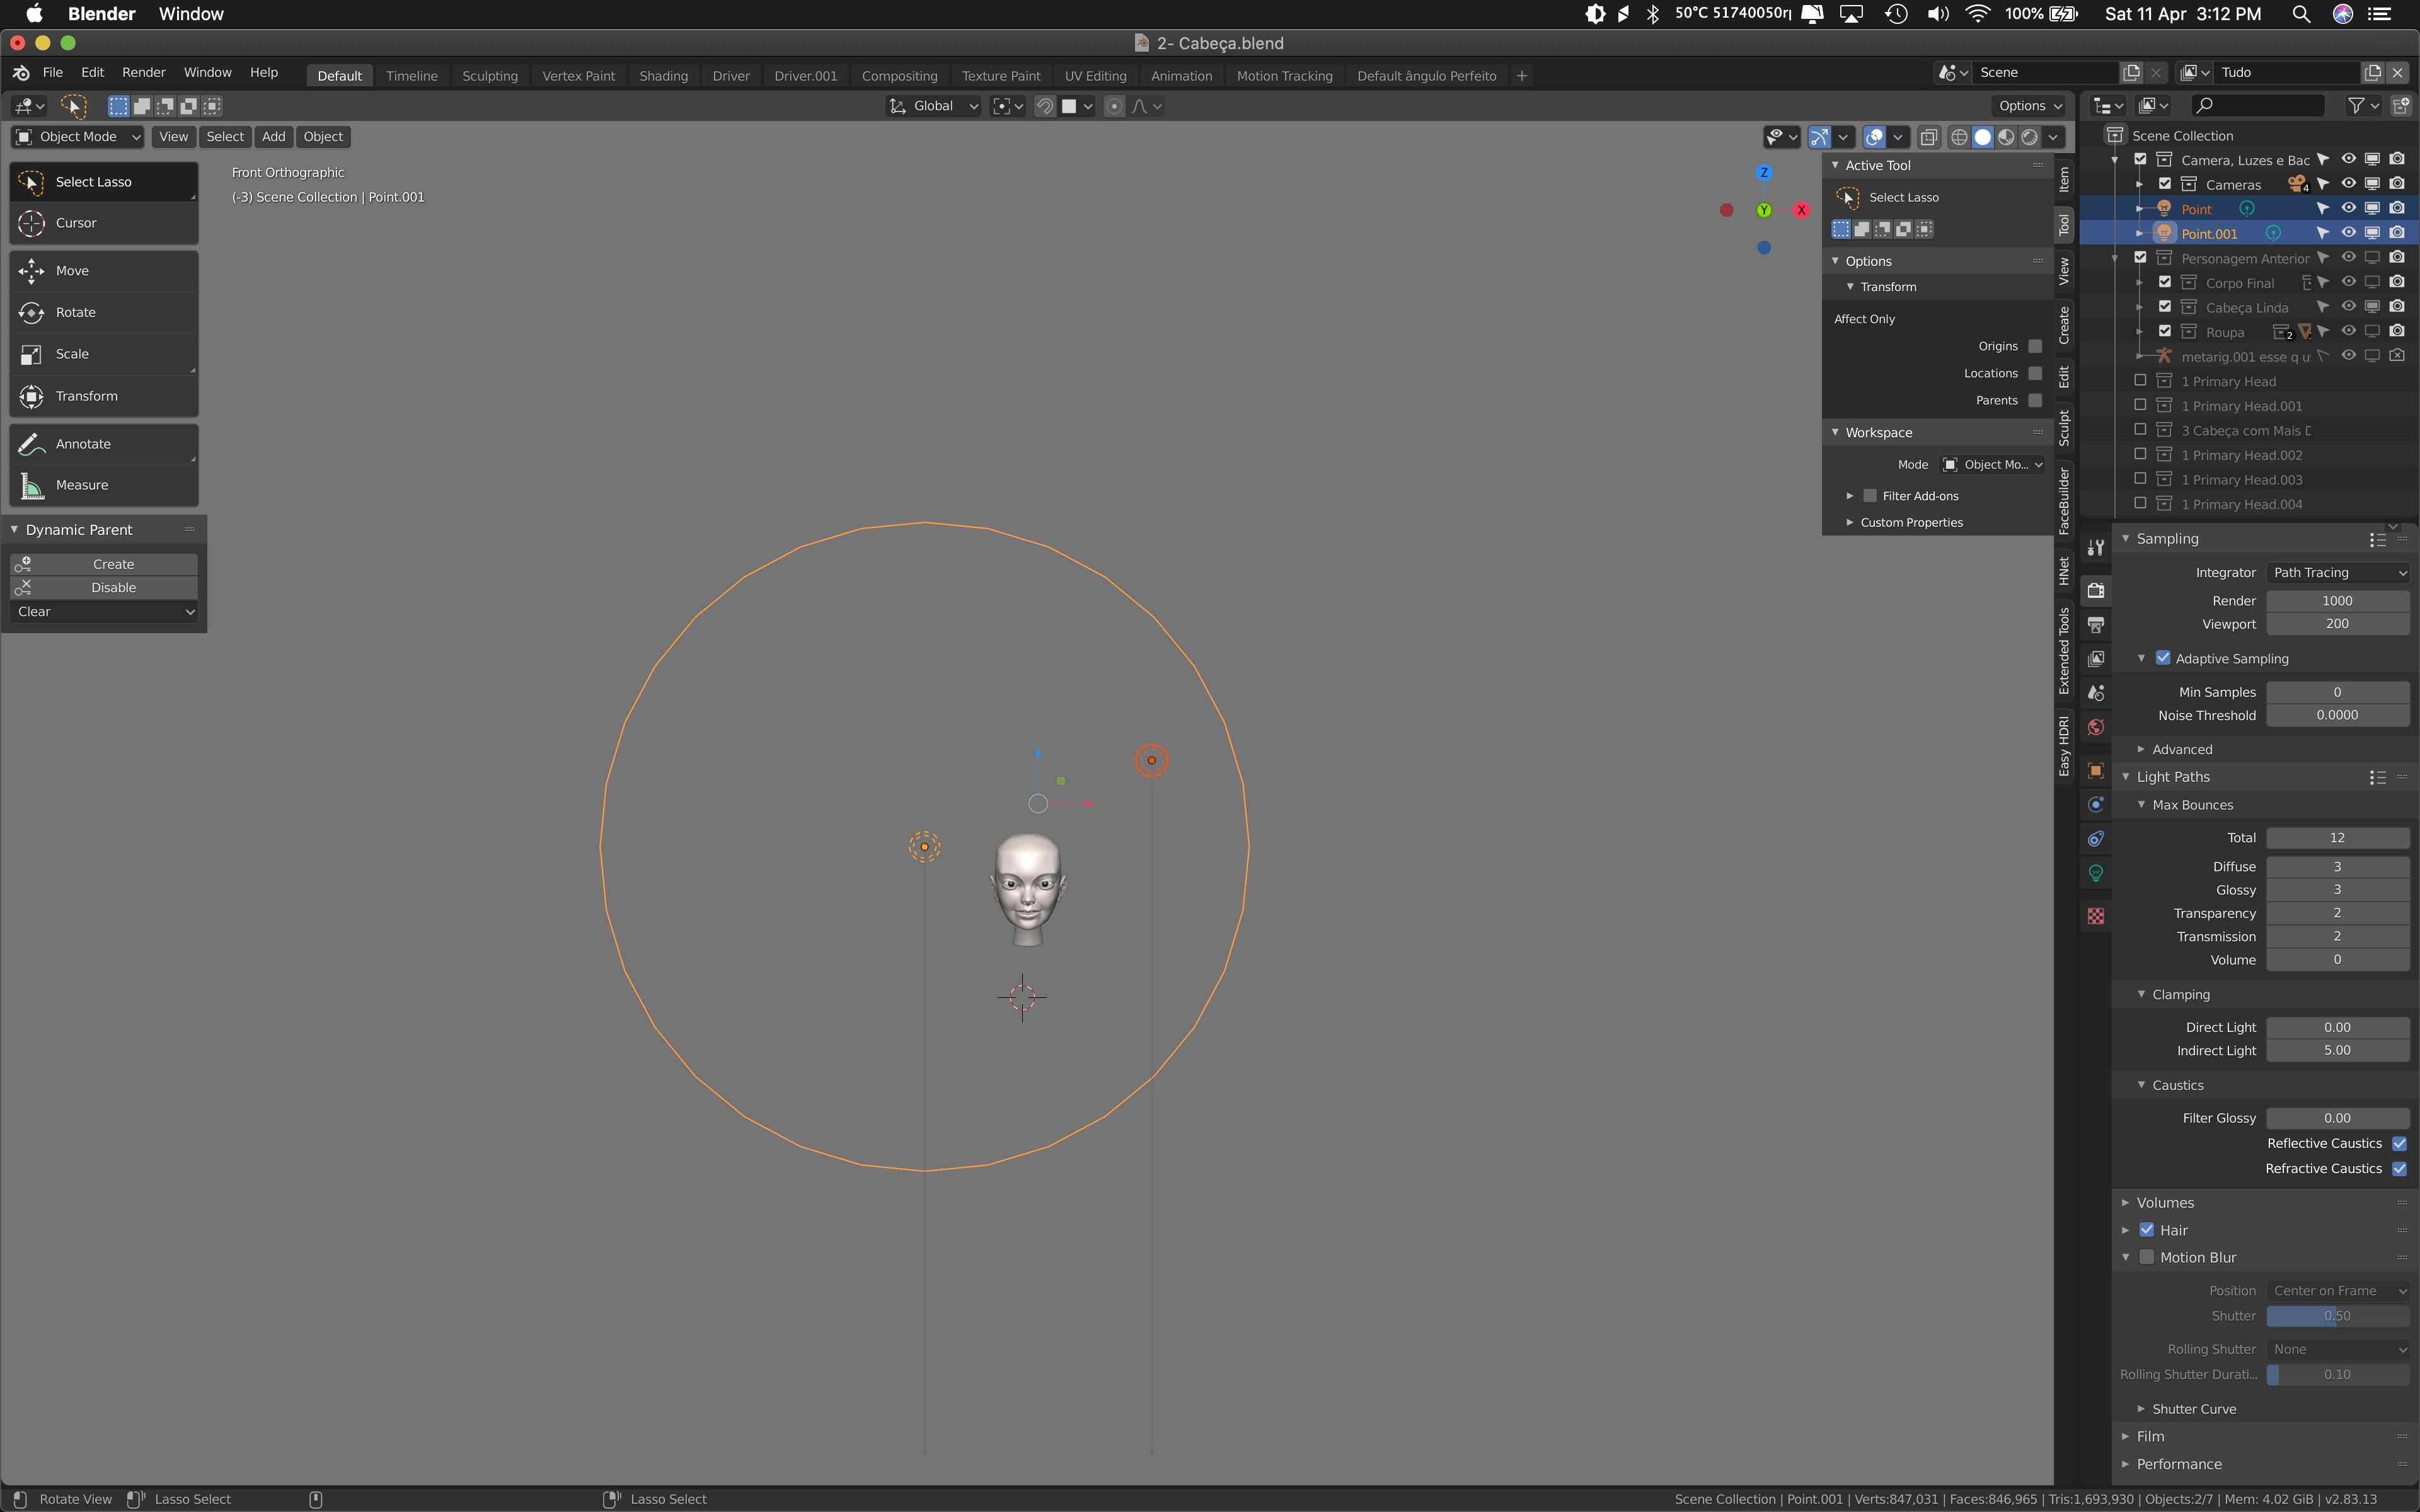
Task: Open World properties tab icon
Action: click(x=2096, y=727)
